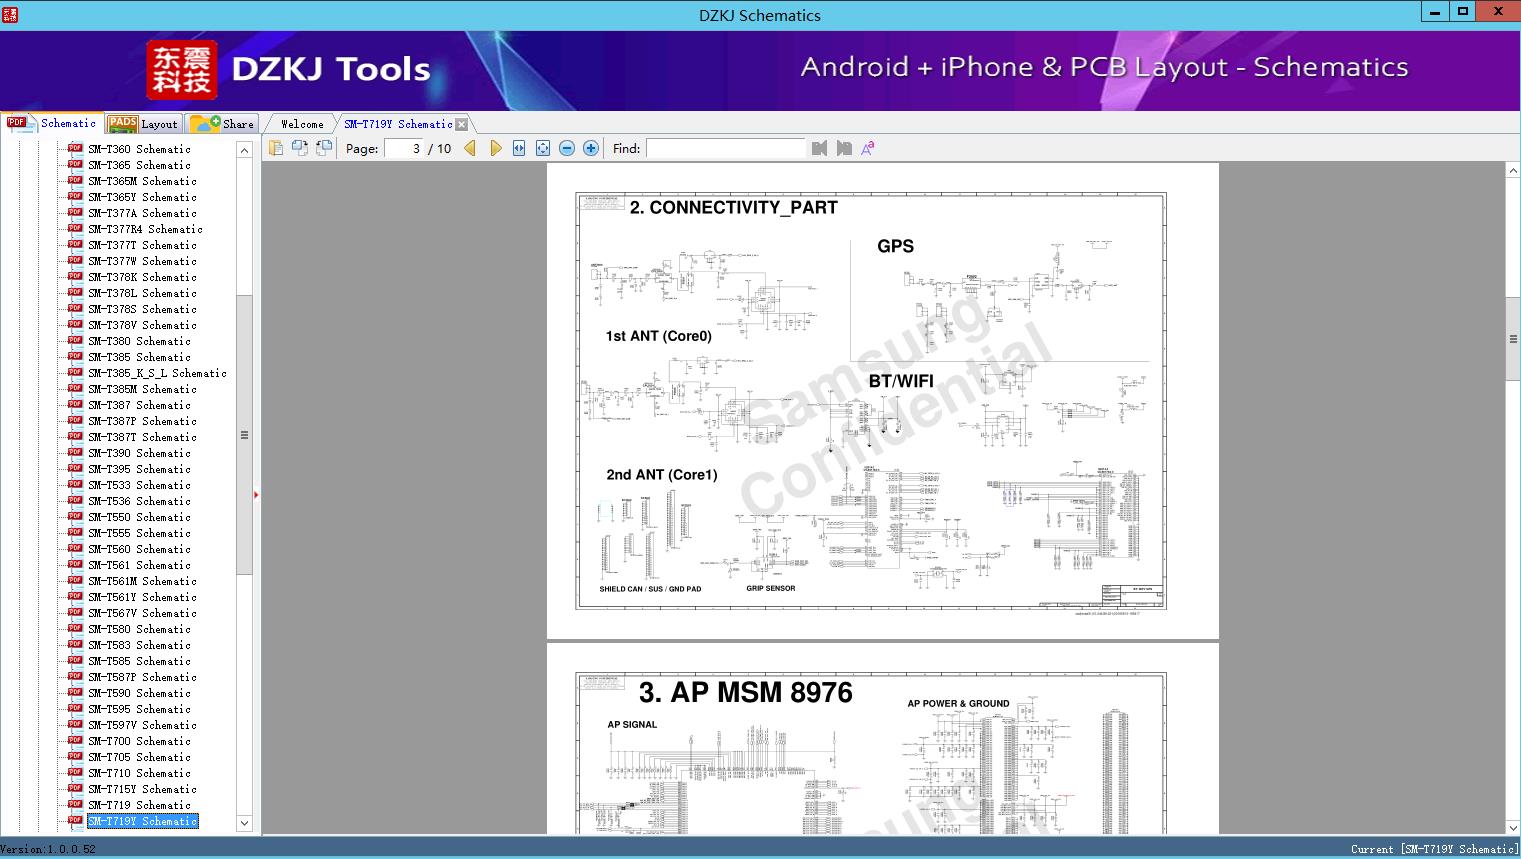The image size is (1521, 859).
Task: Open SM-T567V Schematic in the tree
Action: pos(142,613)
